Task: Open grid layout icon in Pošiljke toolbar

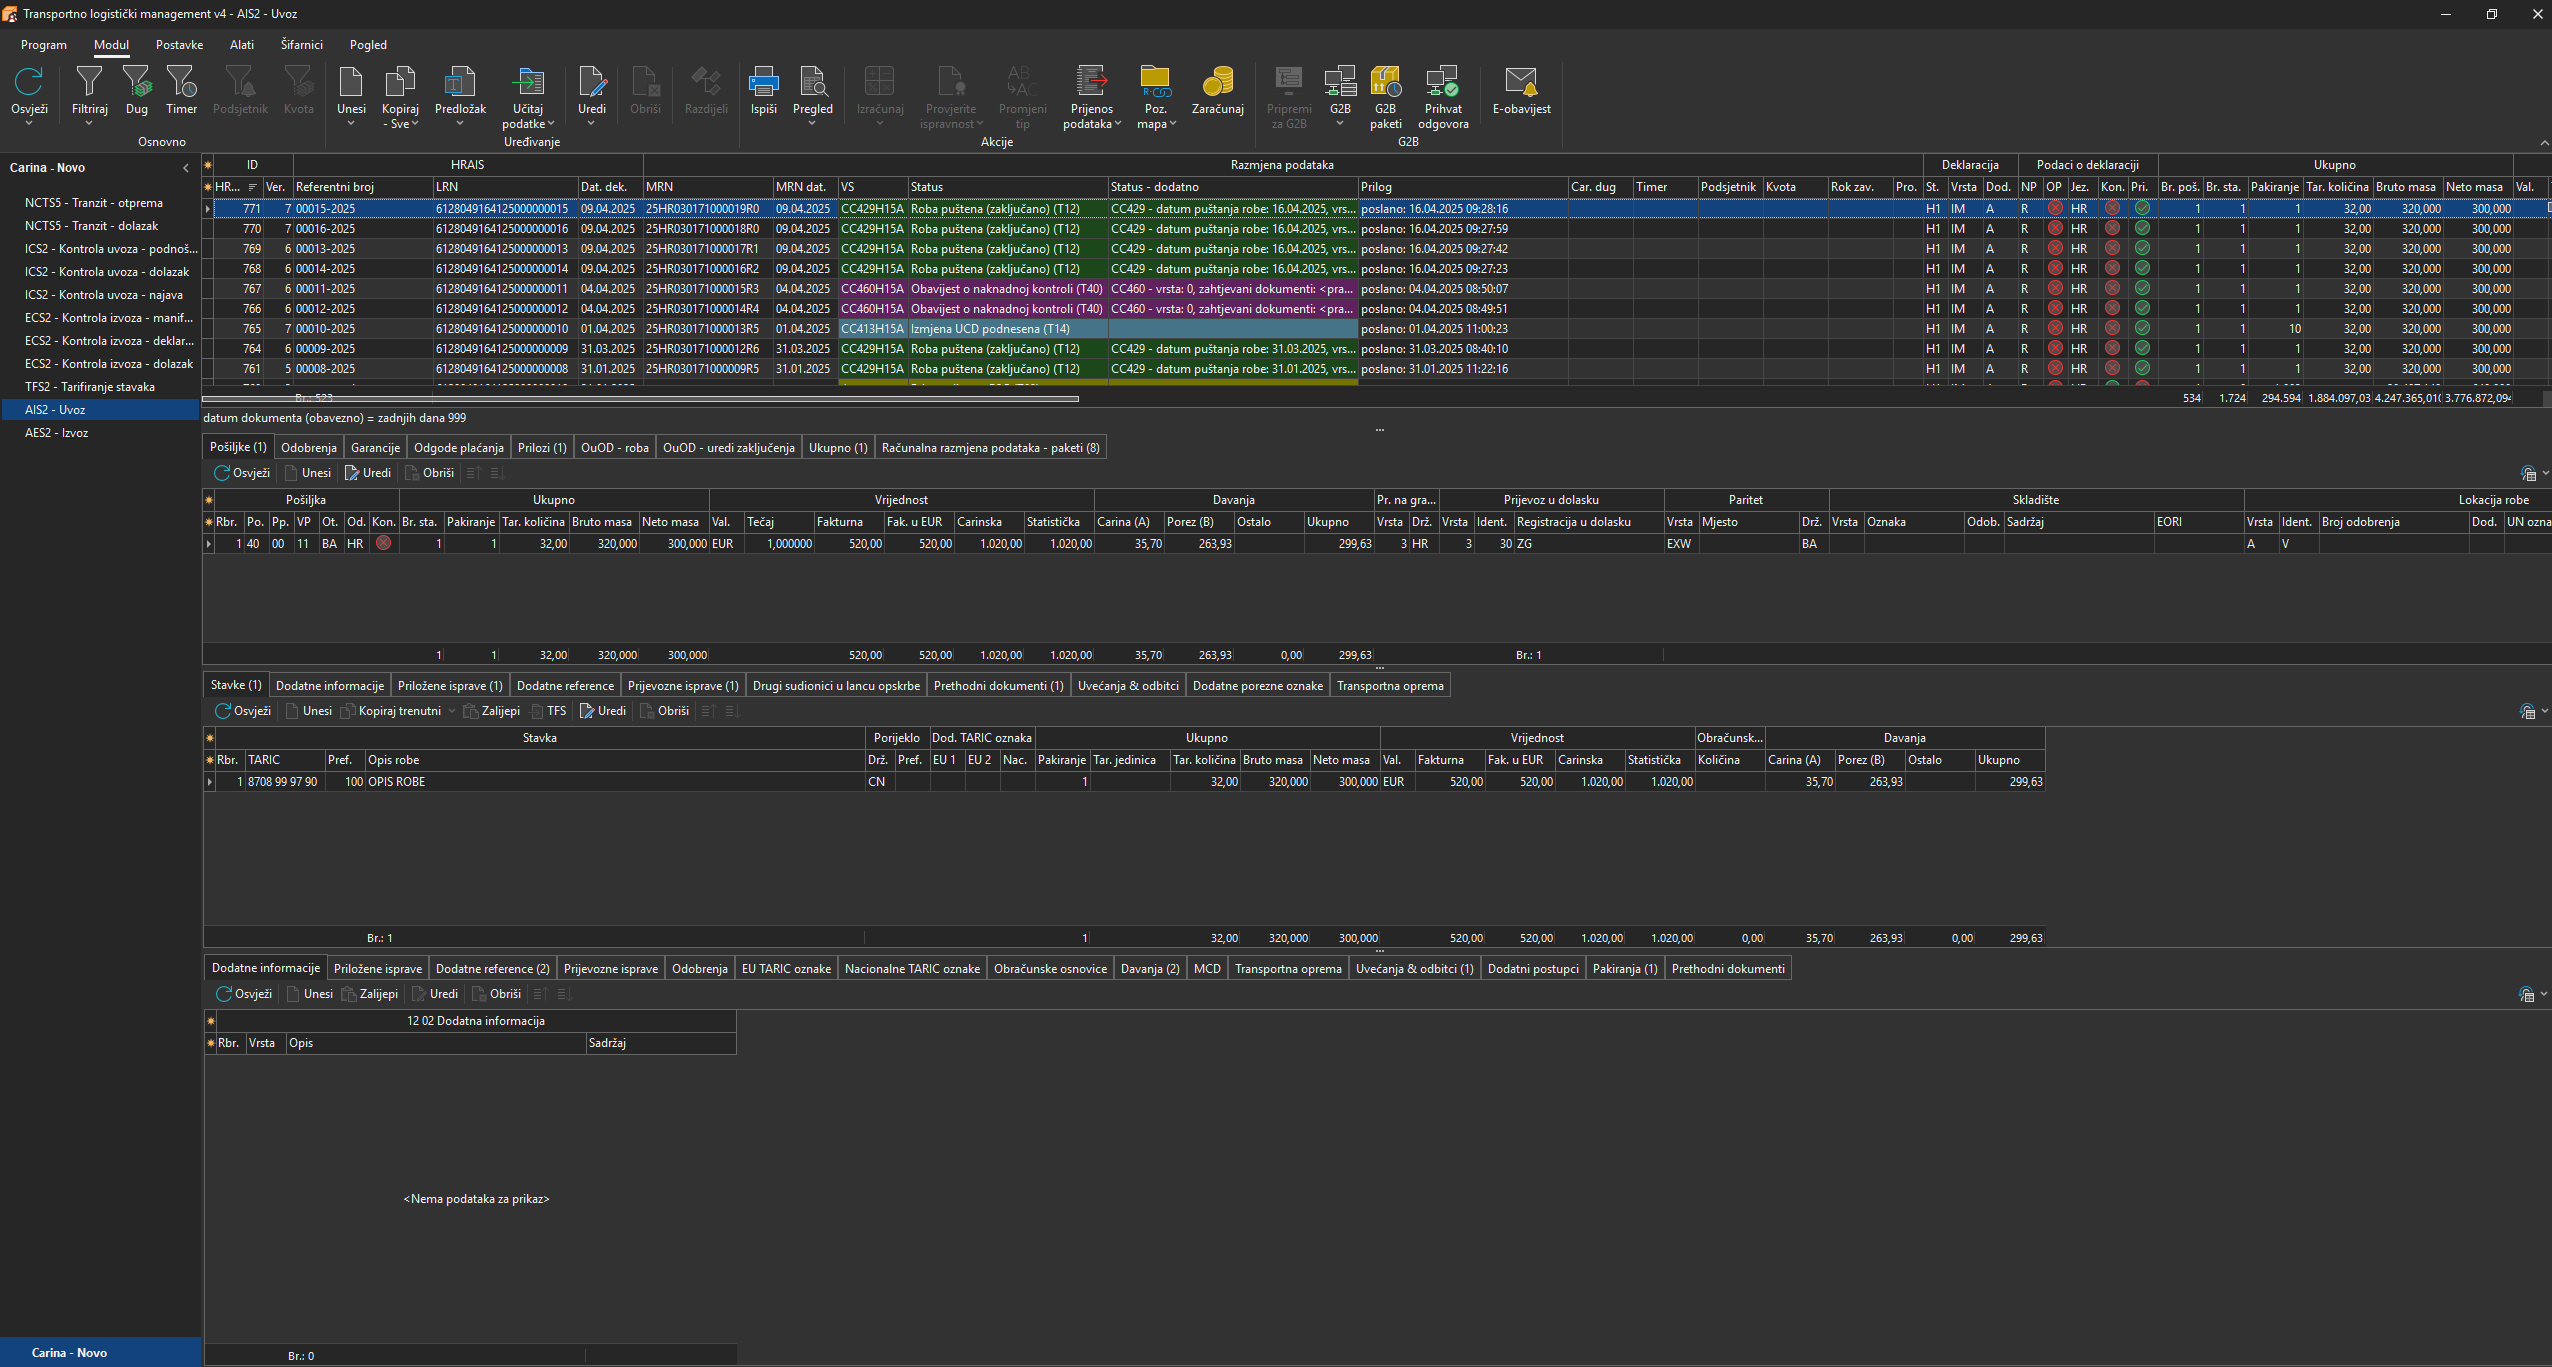Action: pos(2529,473)
